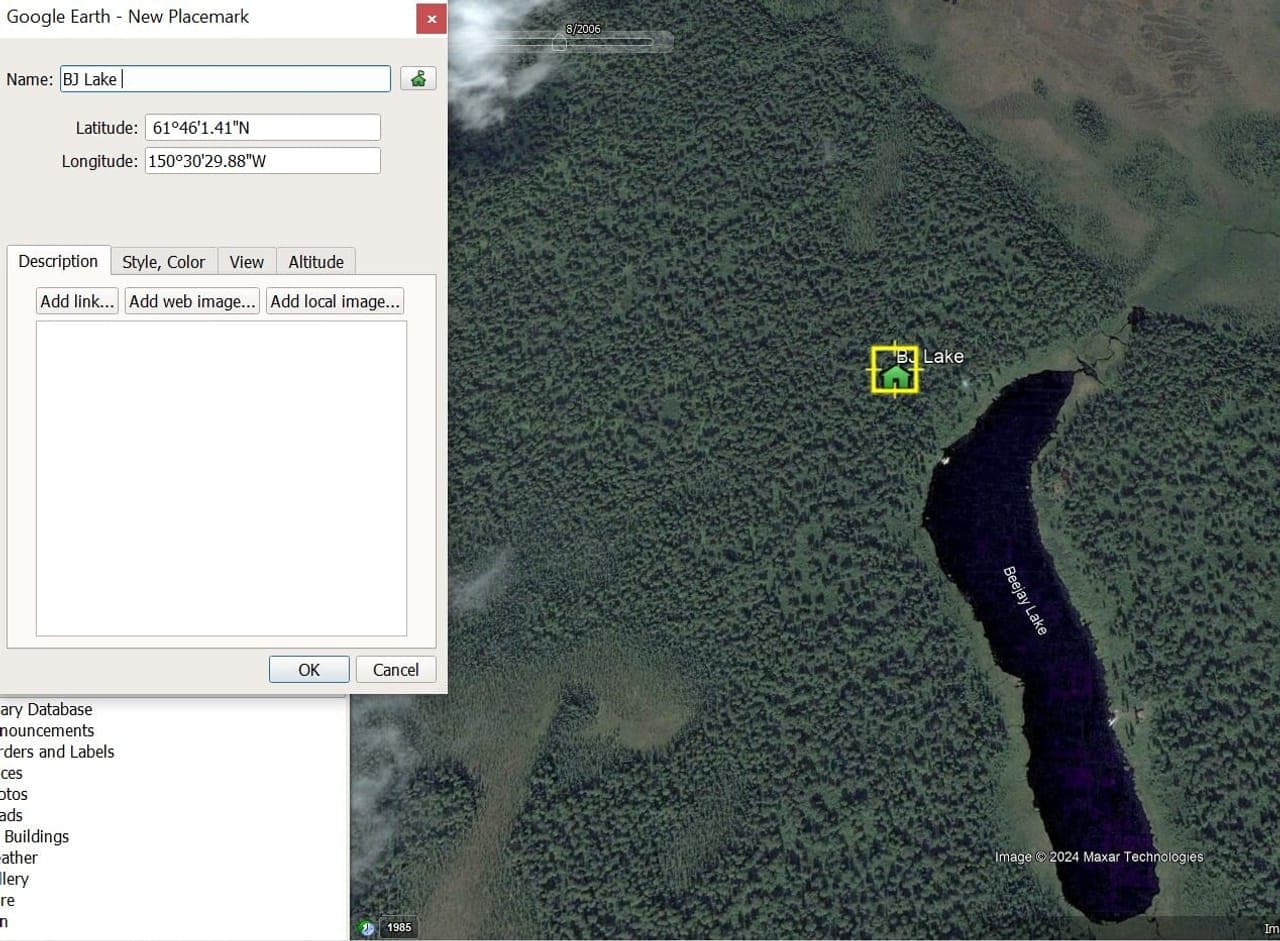Click the Add web image... button
The image size is (1280, 941).
coord(192,301)
